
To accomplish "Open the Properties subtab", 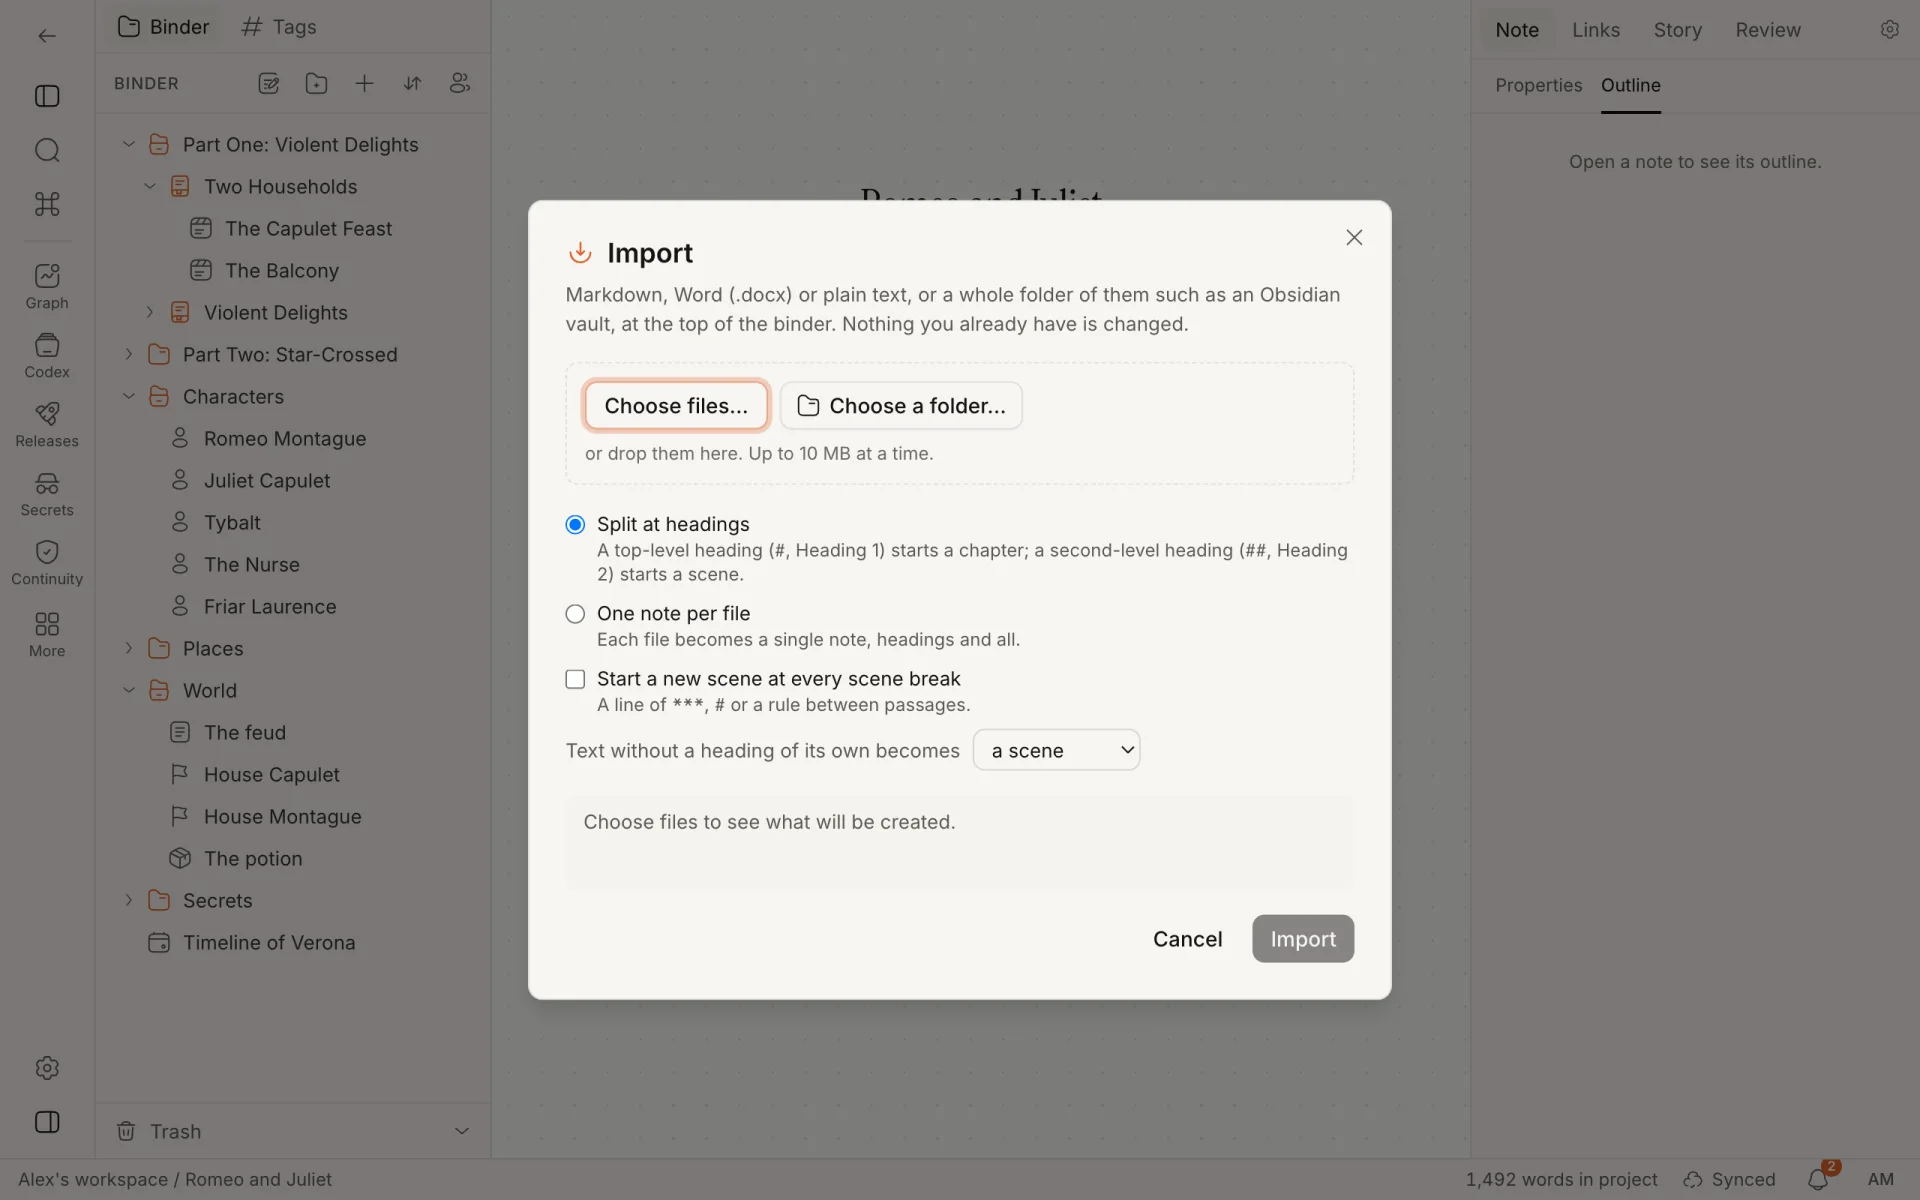I will click(1538, 86).
